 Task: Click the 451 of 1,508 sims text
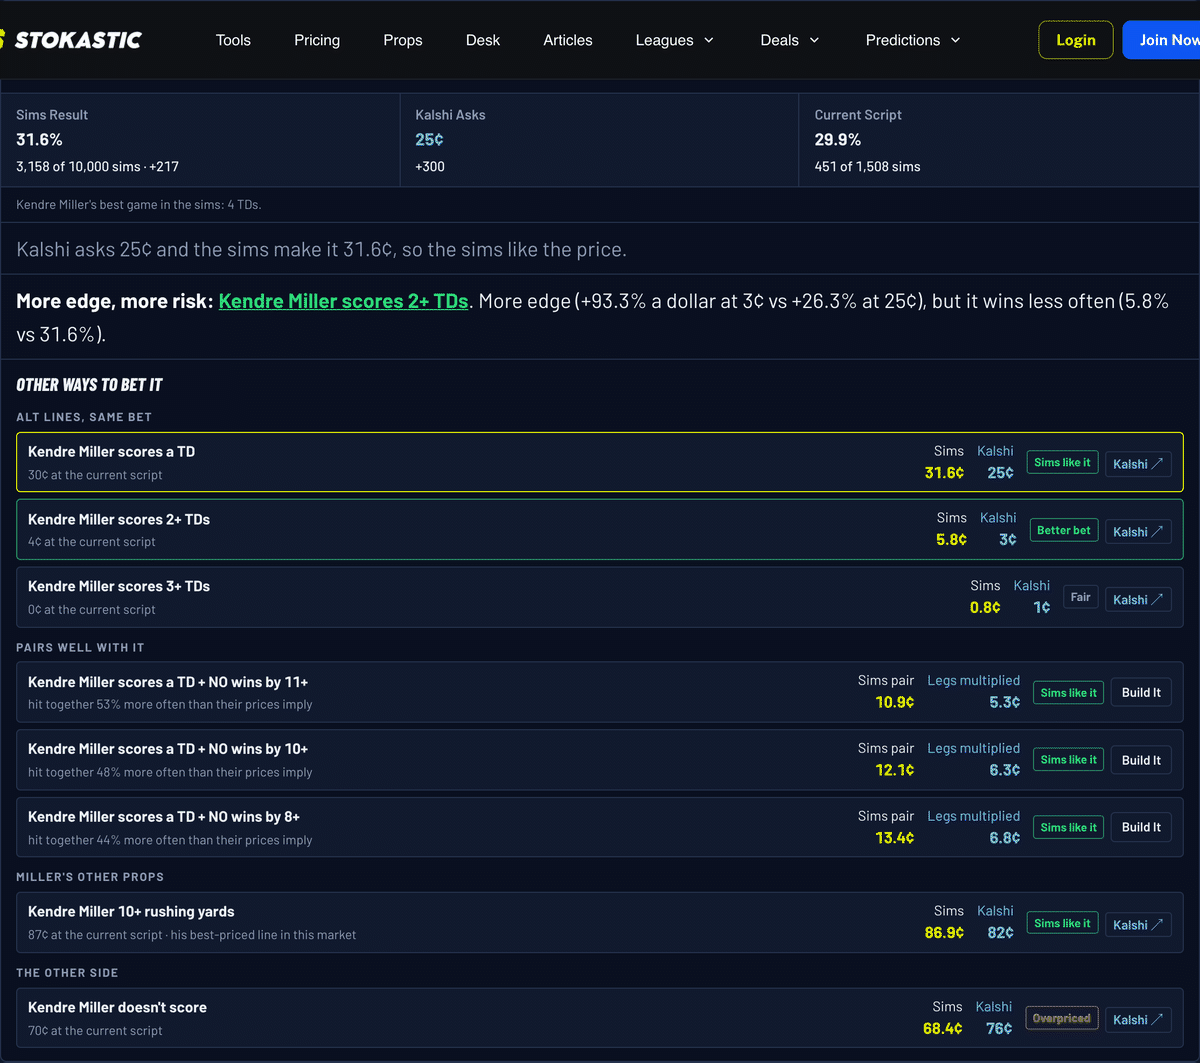click(867, 167)
